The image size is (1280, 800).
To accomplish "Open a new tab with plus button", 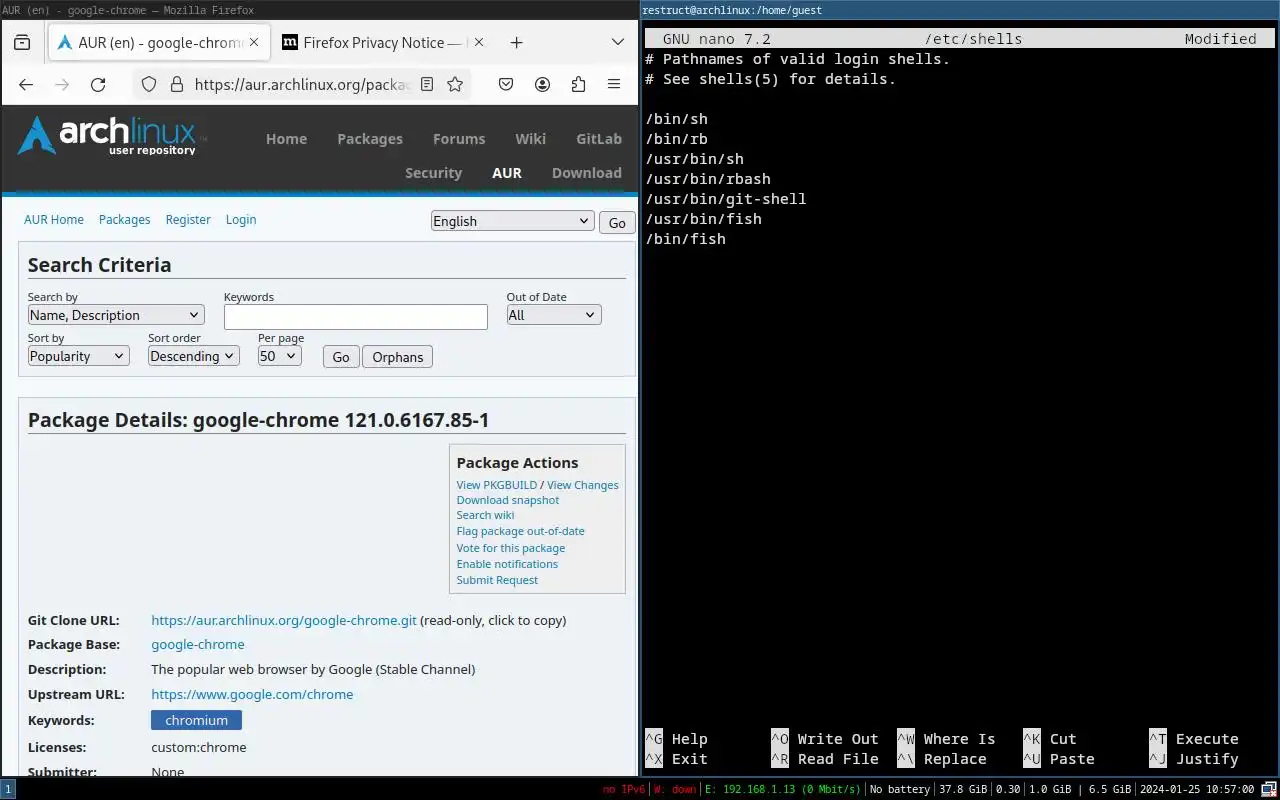I will [x=516, y=43].
